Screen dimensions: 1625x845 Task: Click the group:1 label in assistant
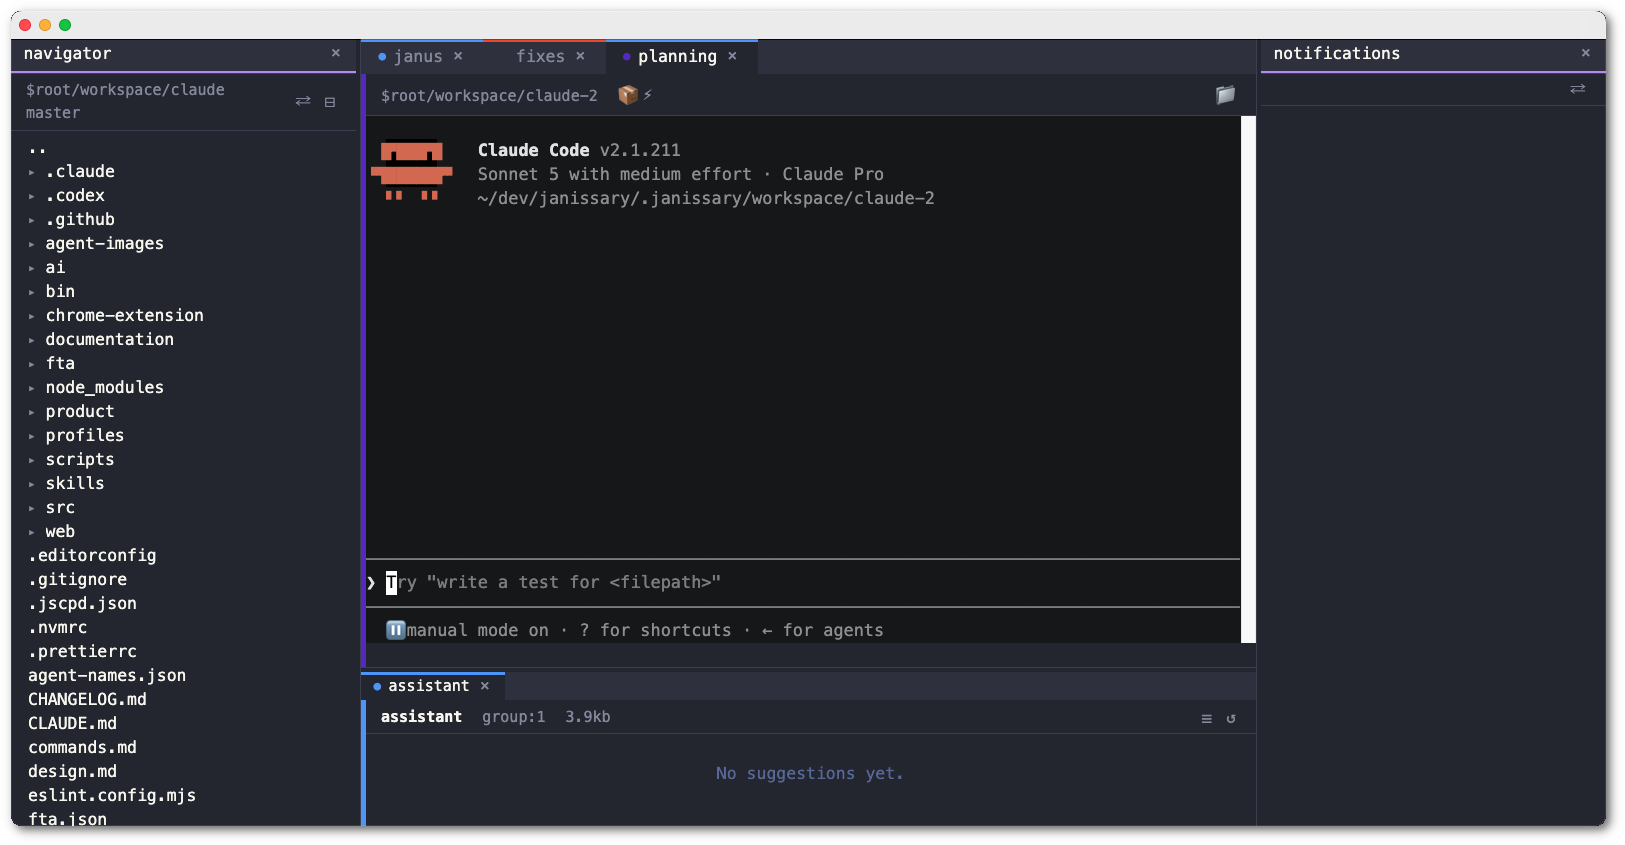pyautogui.click(x=514, y=717)
